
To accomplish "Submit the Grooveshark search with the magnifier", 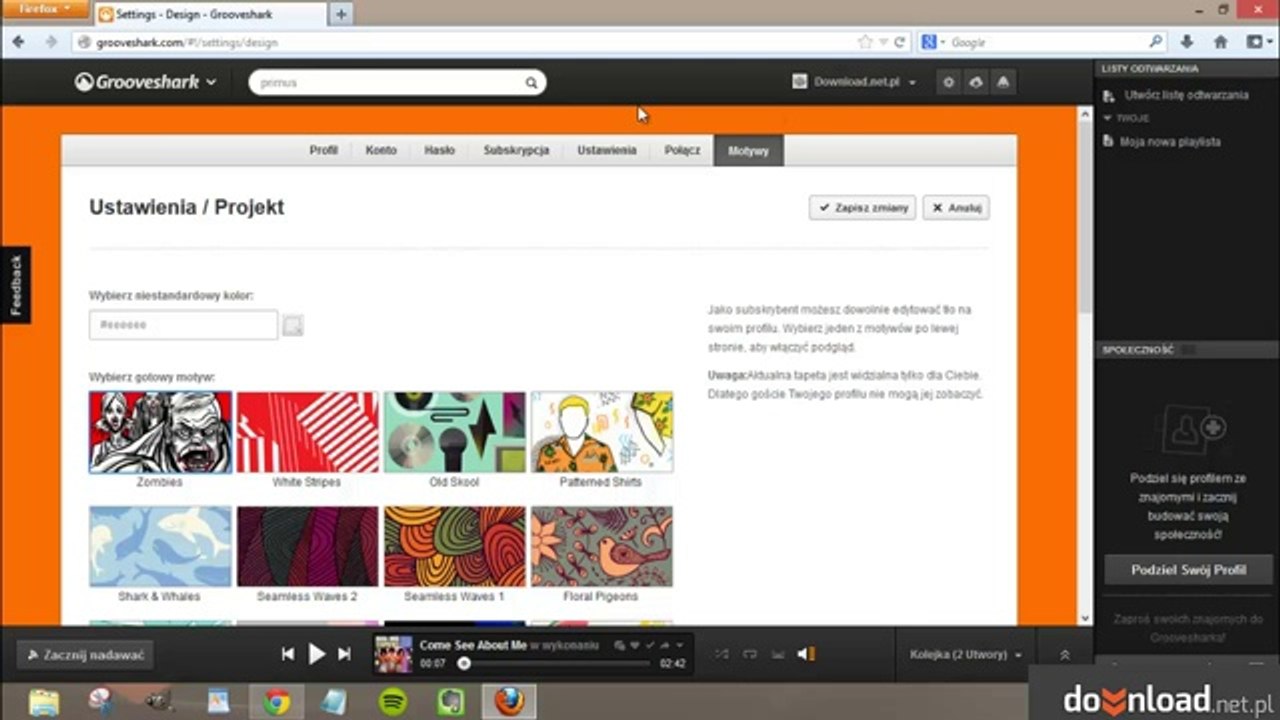I will [x=532, y=83].
